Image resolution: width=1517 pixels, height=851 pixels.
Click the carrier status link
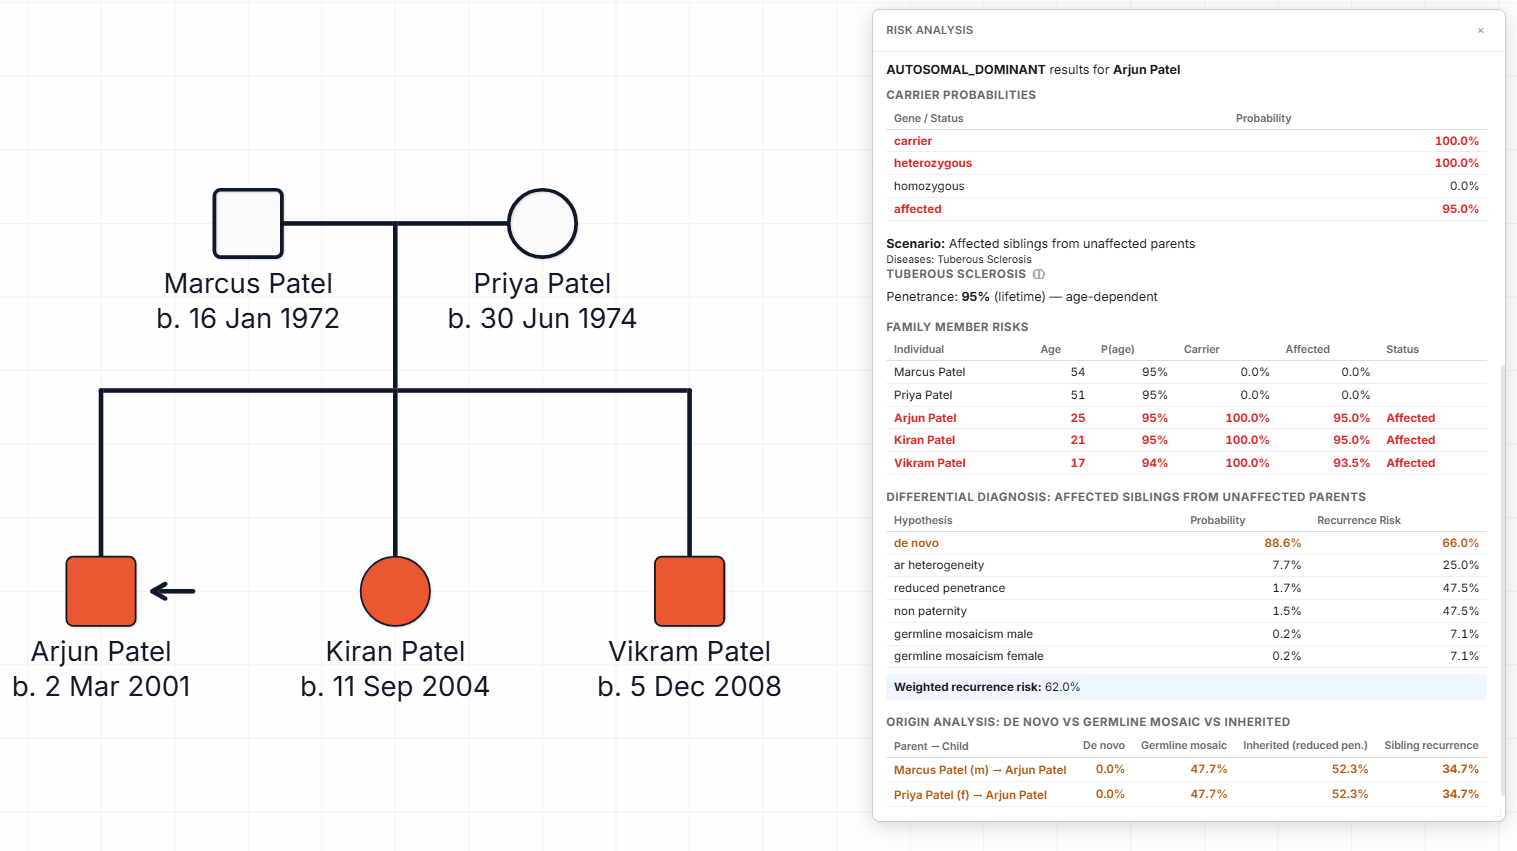(x=912, y=141)
